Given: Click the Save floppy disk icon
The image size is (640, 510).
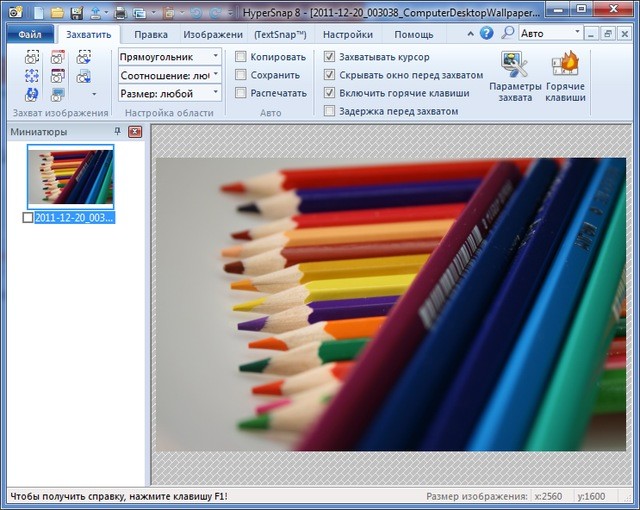Looking at the screenshot, I should point(80,13).
